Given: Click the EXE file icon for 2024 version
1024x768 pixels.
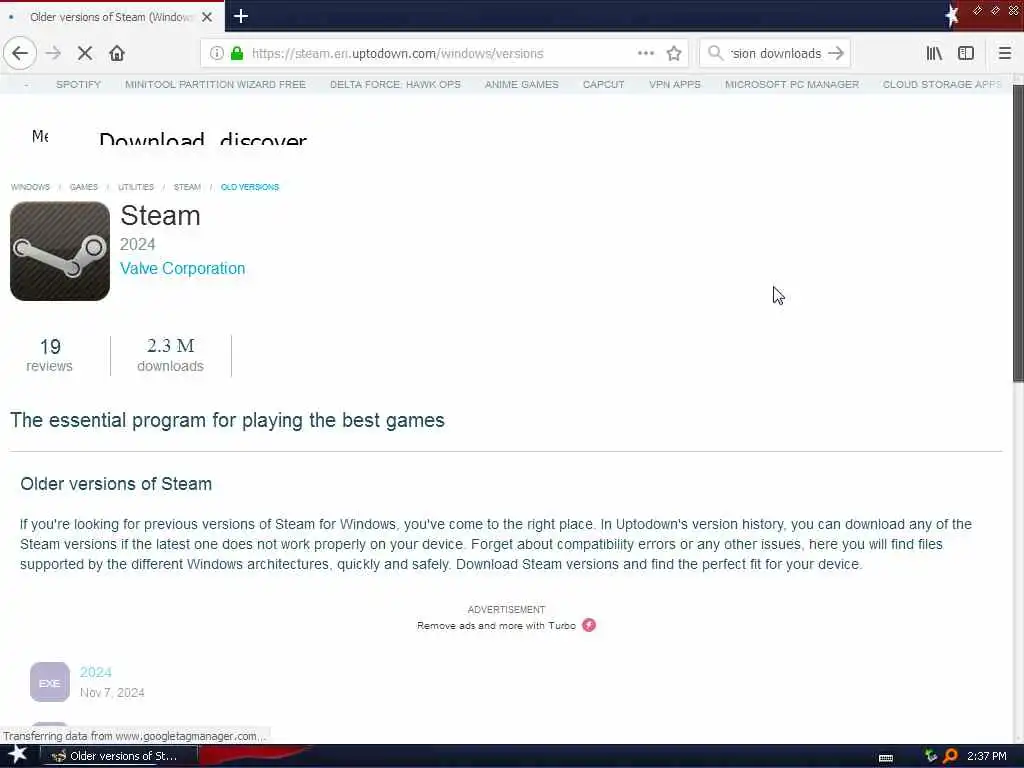Looking at the screenshot, I should pos(50,682).
